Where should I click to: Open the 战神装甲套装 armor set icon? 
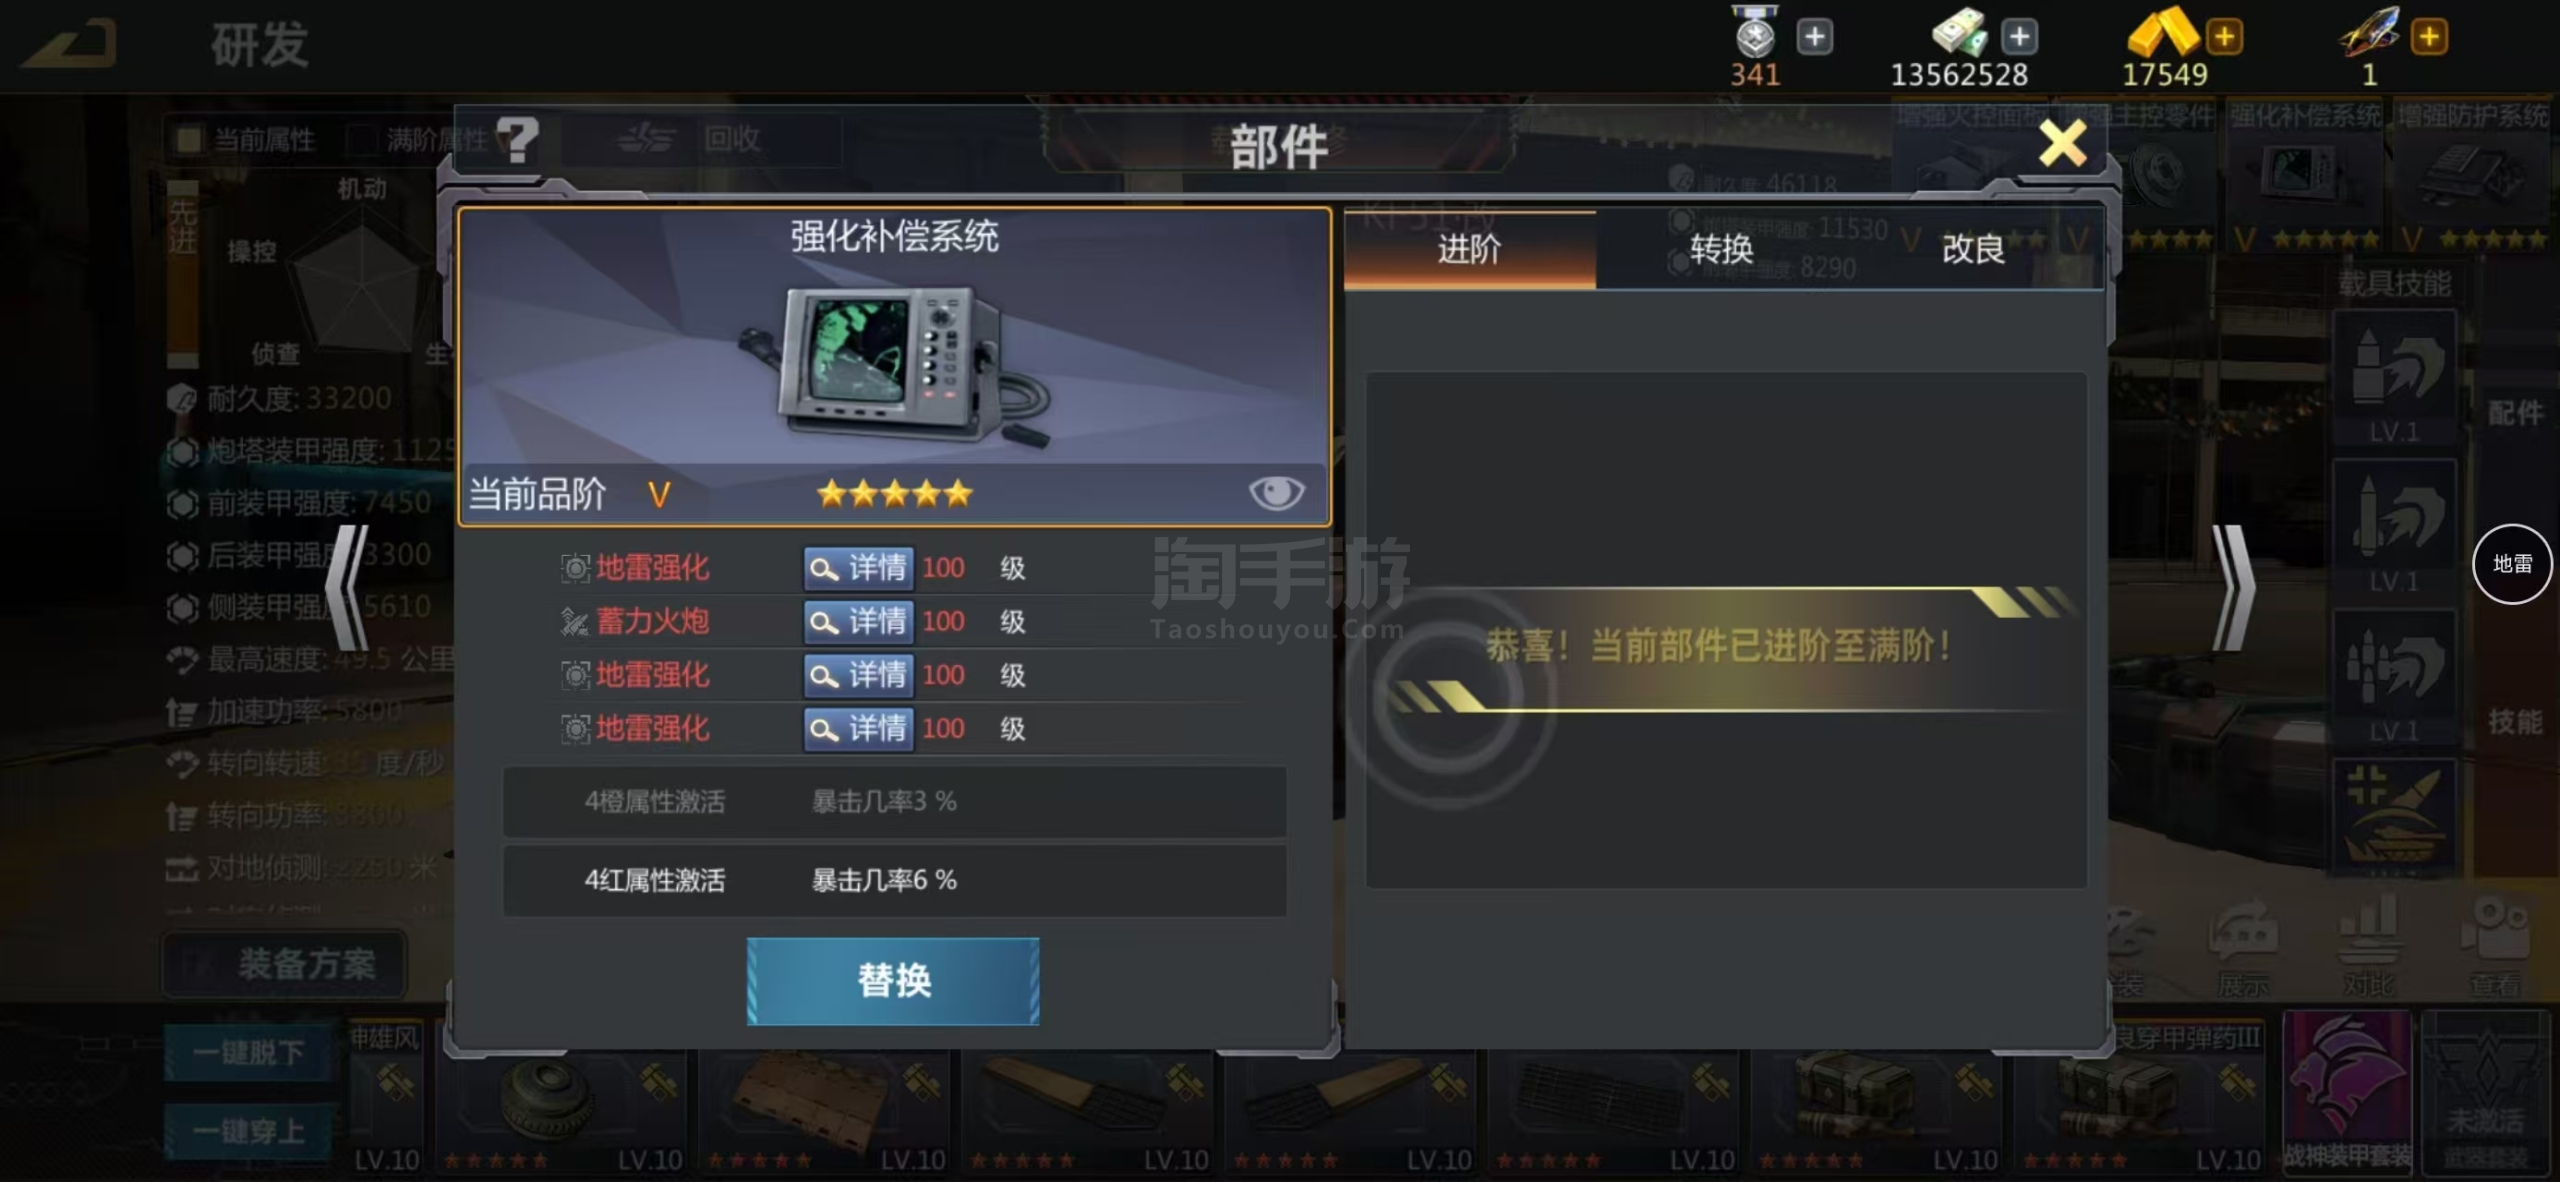pyautogui.click(x=2346, y=1092)
